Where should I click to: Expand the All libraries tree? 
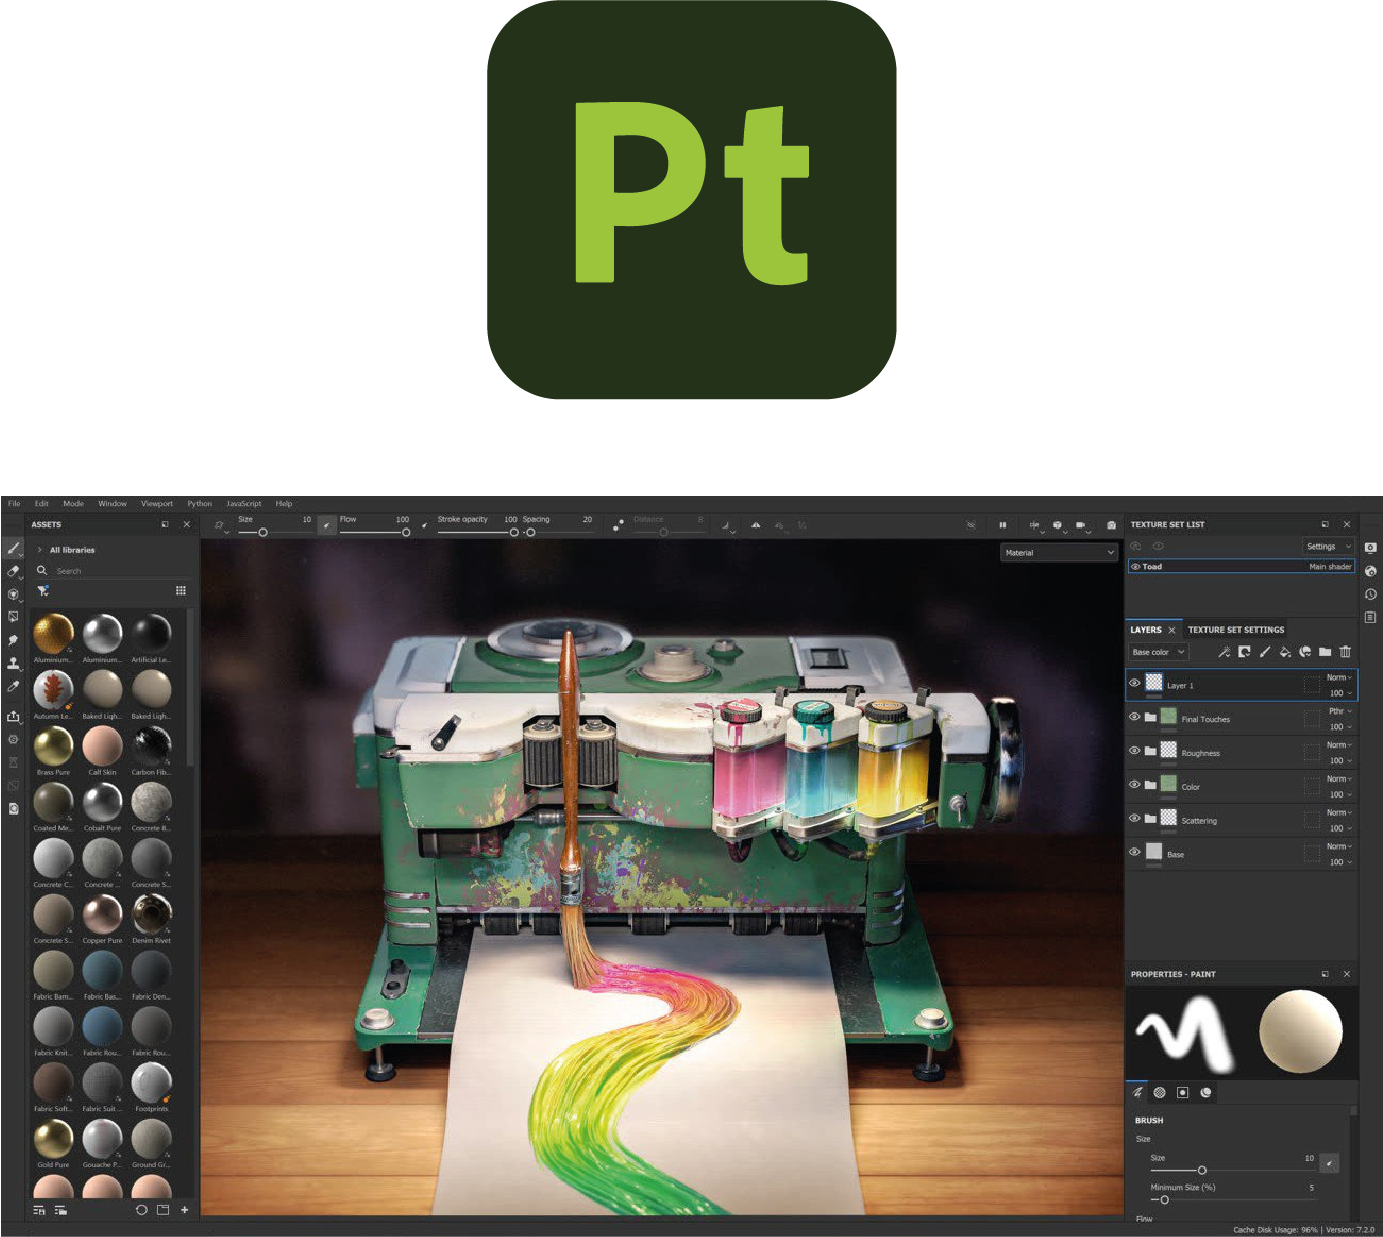(40, 550)
